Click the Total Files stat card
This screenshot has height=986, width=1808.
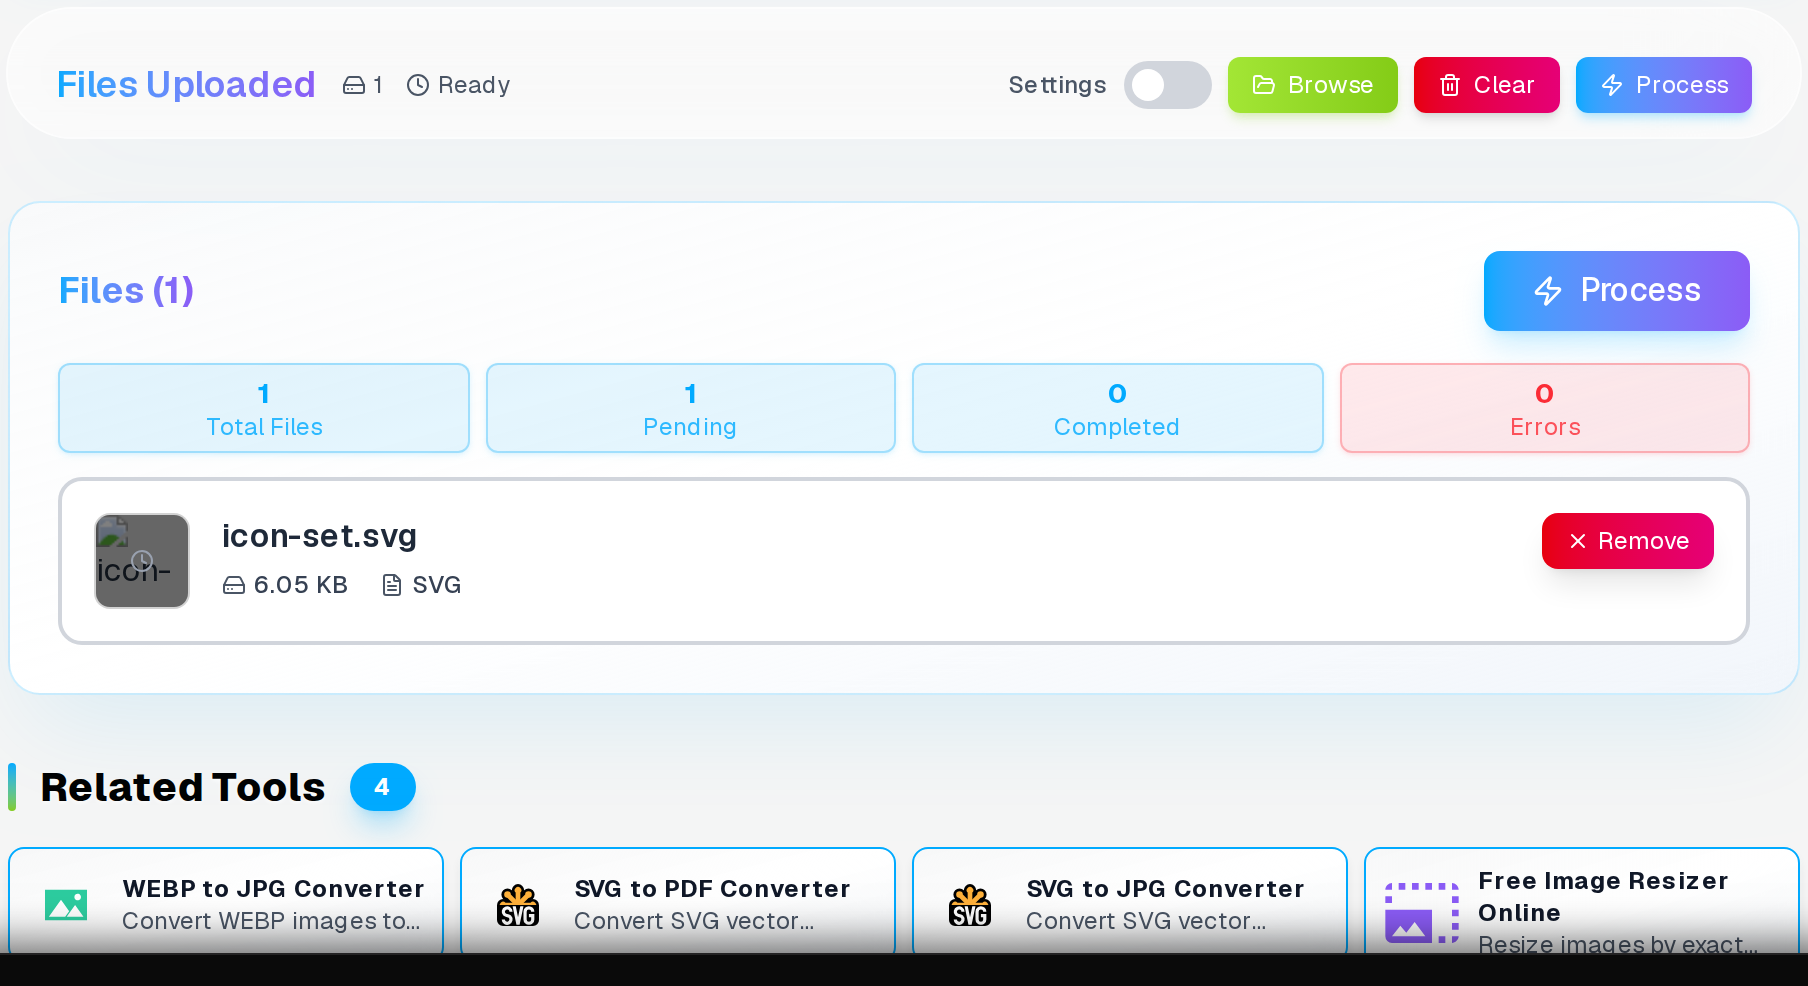tap(264, 408)
